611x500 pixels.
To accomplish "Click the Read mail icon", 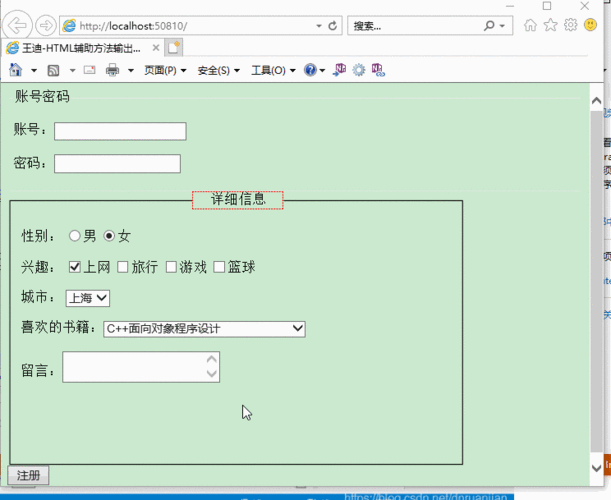I will (x=89, y=70).
